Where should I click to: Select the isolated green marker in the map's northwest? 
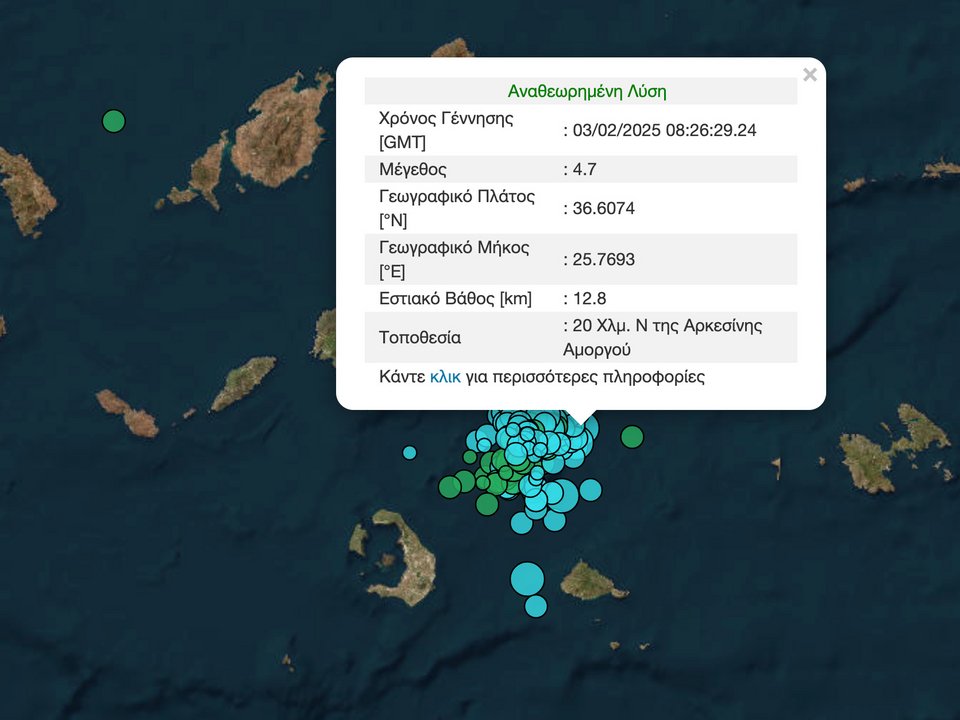(x=114, y=122)
